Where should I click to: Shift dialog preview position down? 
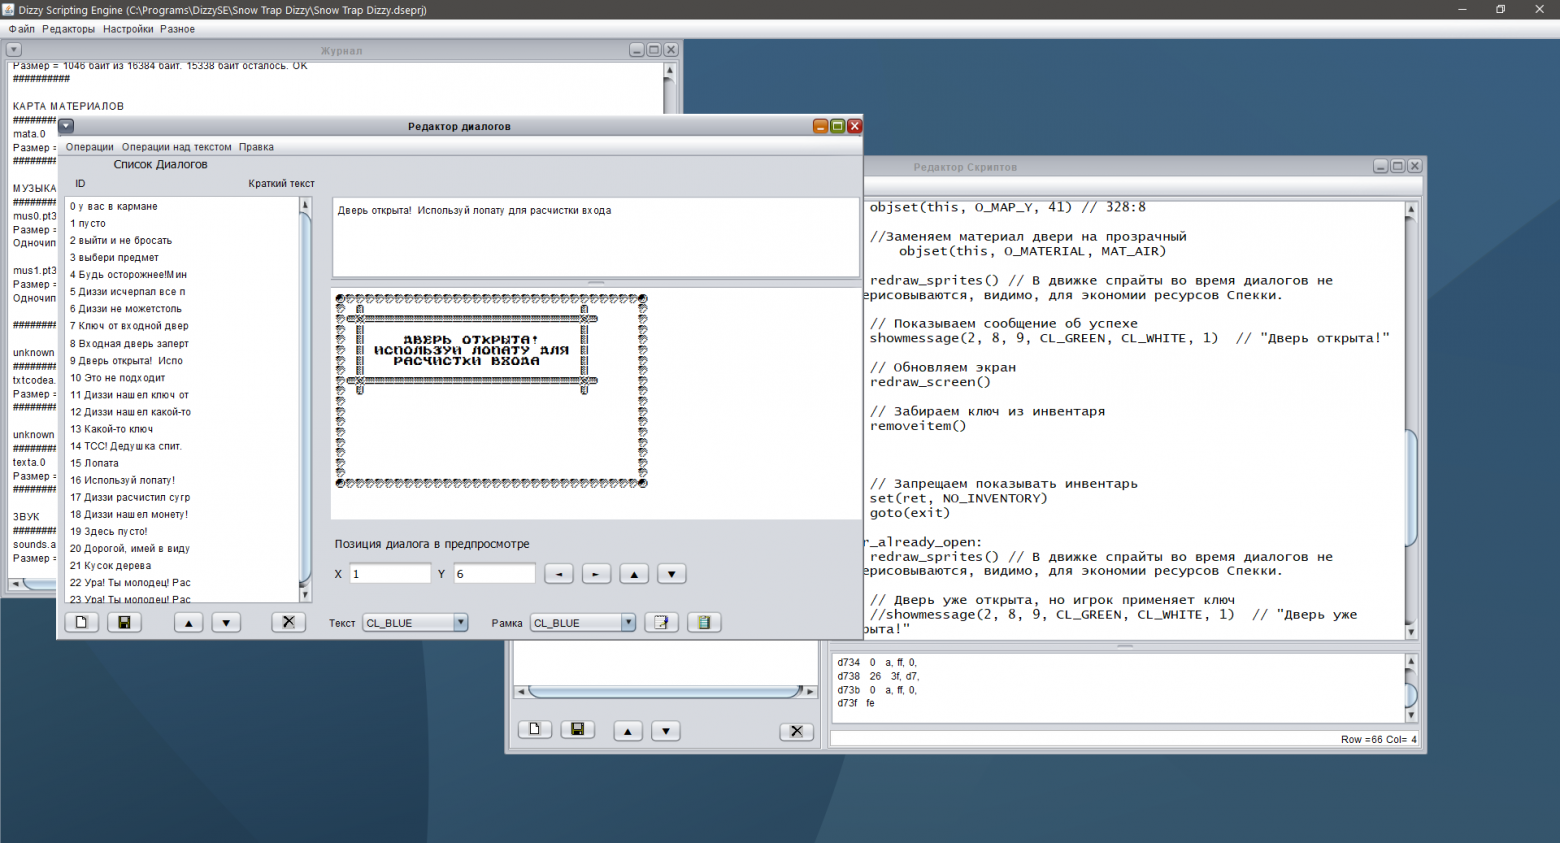tap(672, 574)
